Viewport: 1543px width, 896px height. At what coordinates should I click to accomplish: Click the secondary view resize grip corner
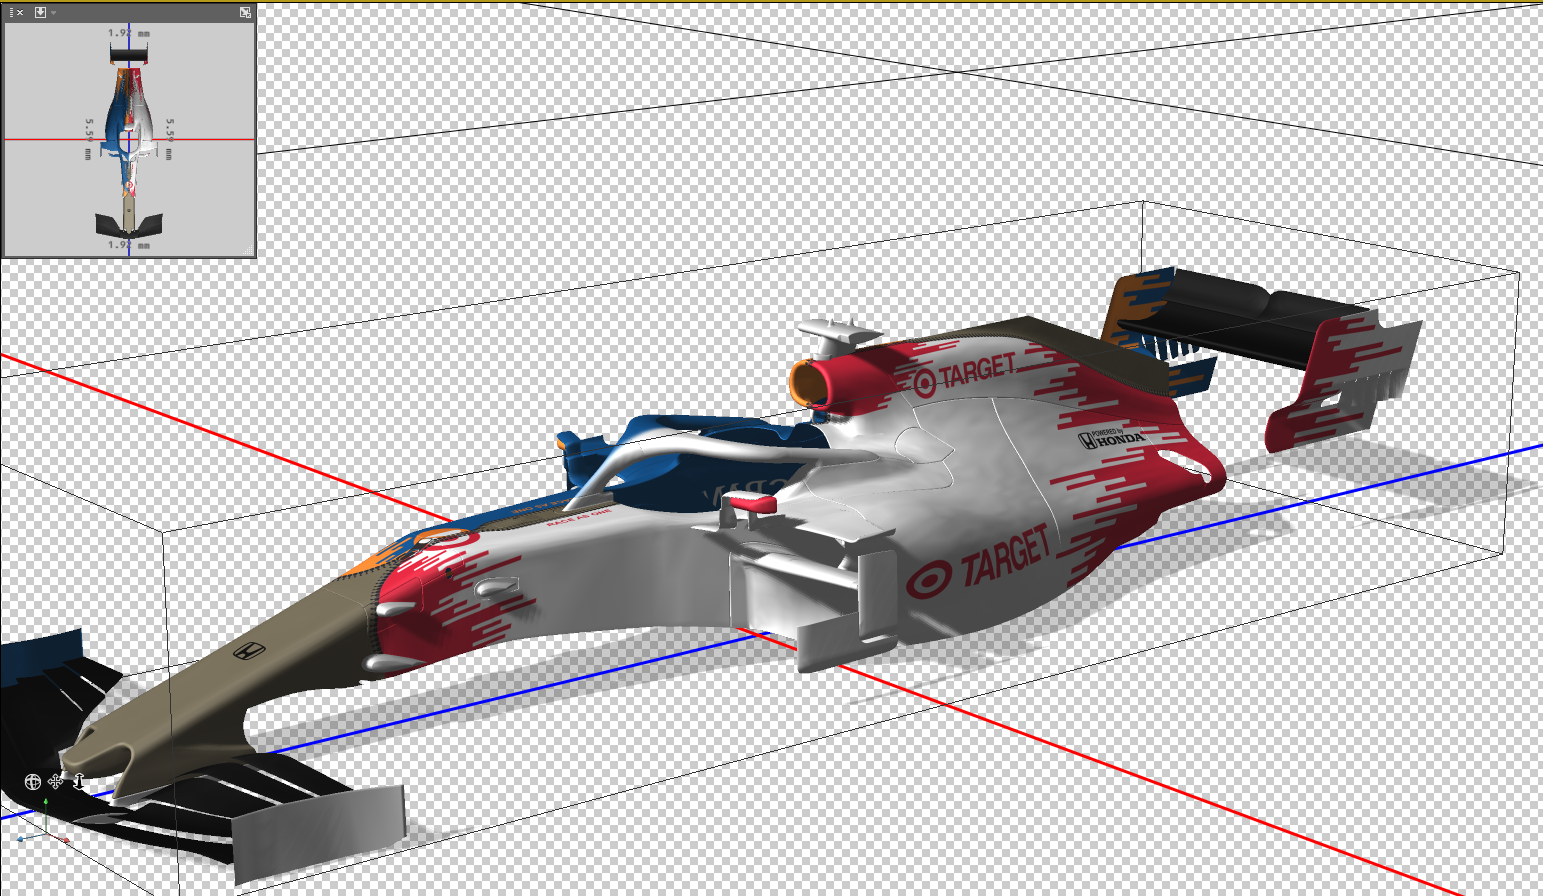point(248,250)
